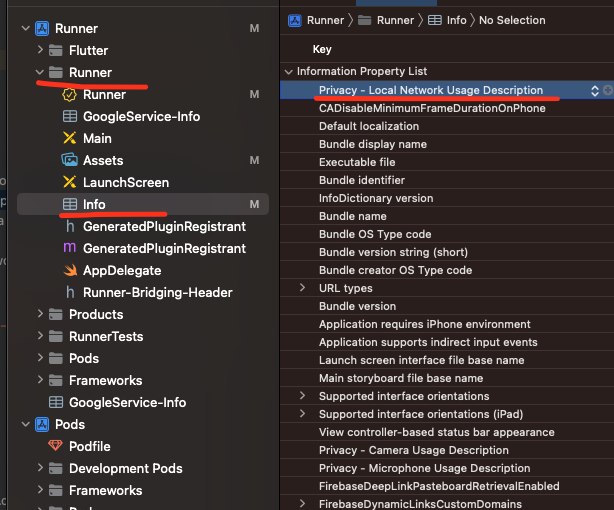Click the Pods project app icon
This screenshot has width=614, height=510.
[x=42, y=425]
